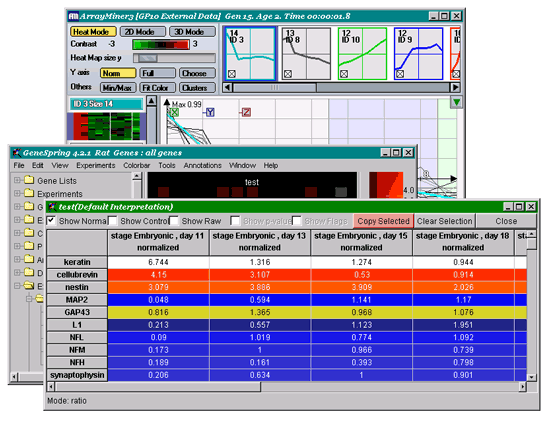Click the Fit Color button
Screen dimensions: 550x421
tap(157, 87)
